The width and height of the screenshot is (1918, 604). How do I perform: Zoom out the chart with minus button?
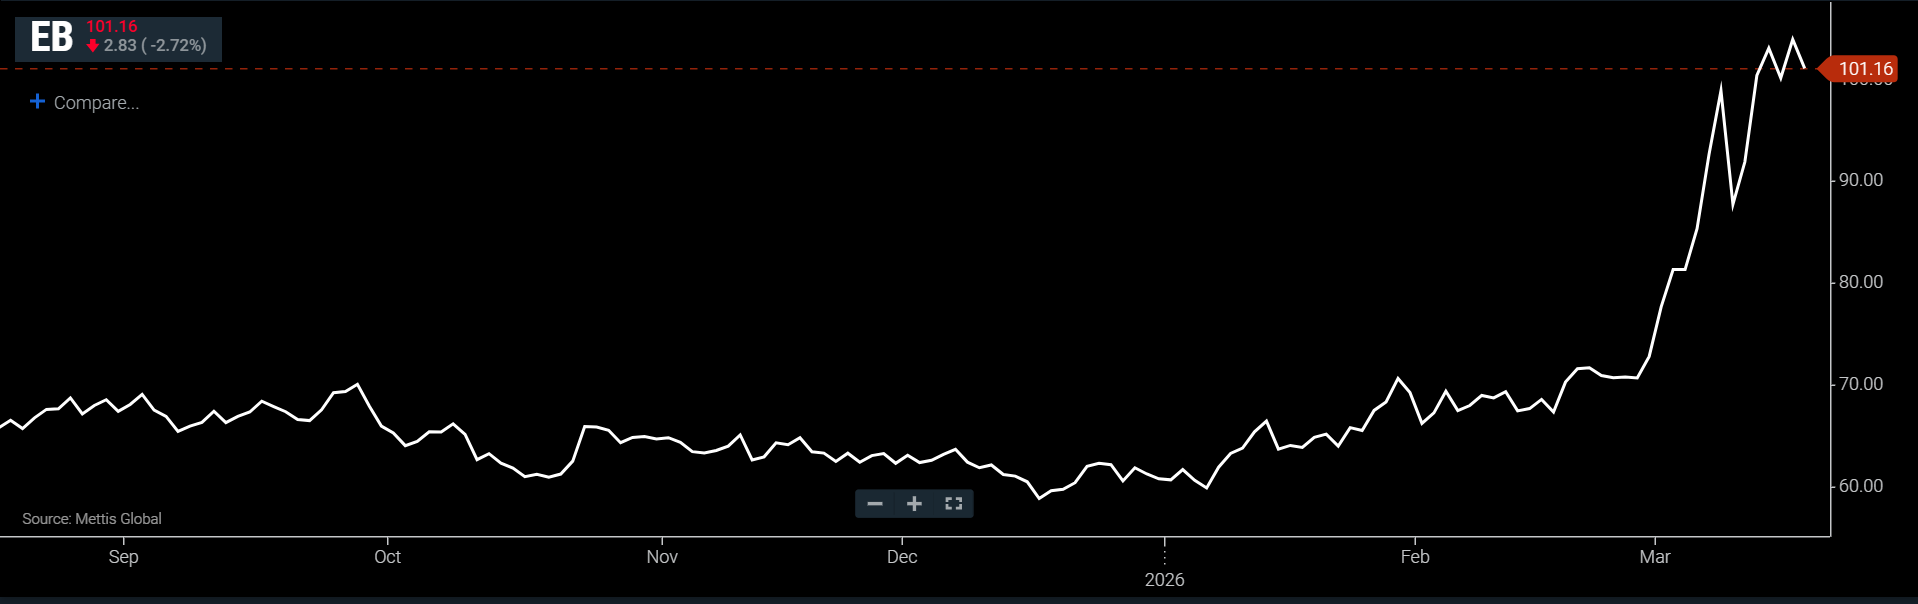click(x=875, y=504)
